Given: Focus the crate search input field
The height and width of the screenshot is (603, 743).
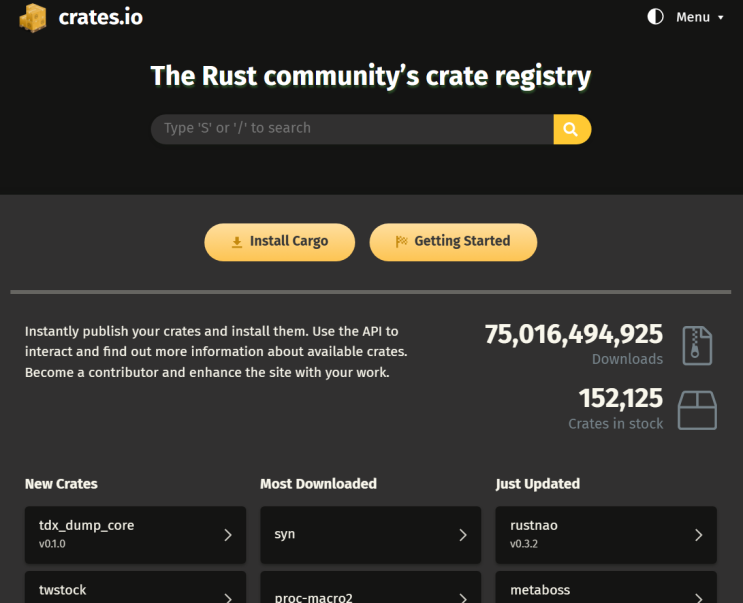Looking at the screenshot, I should click(x=352, y=129).
